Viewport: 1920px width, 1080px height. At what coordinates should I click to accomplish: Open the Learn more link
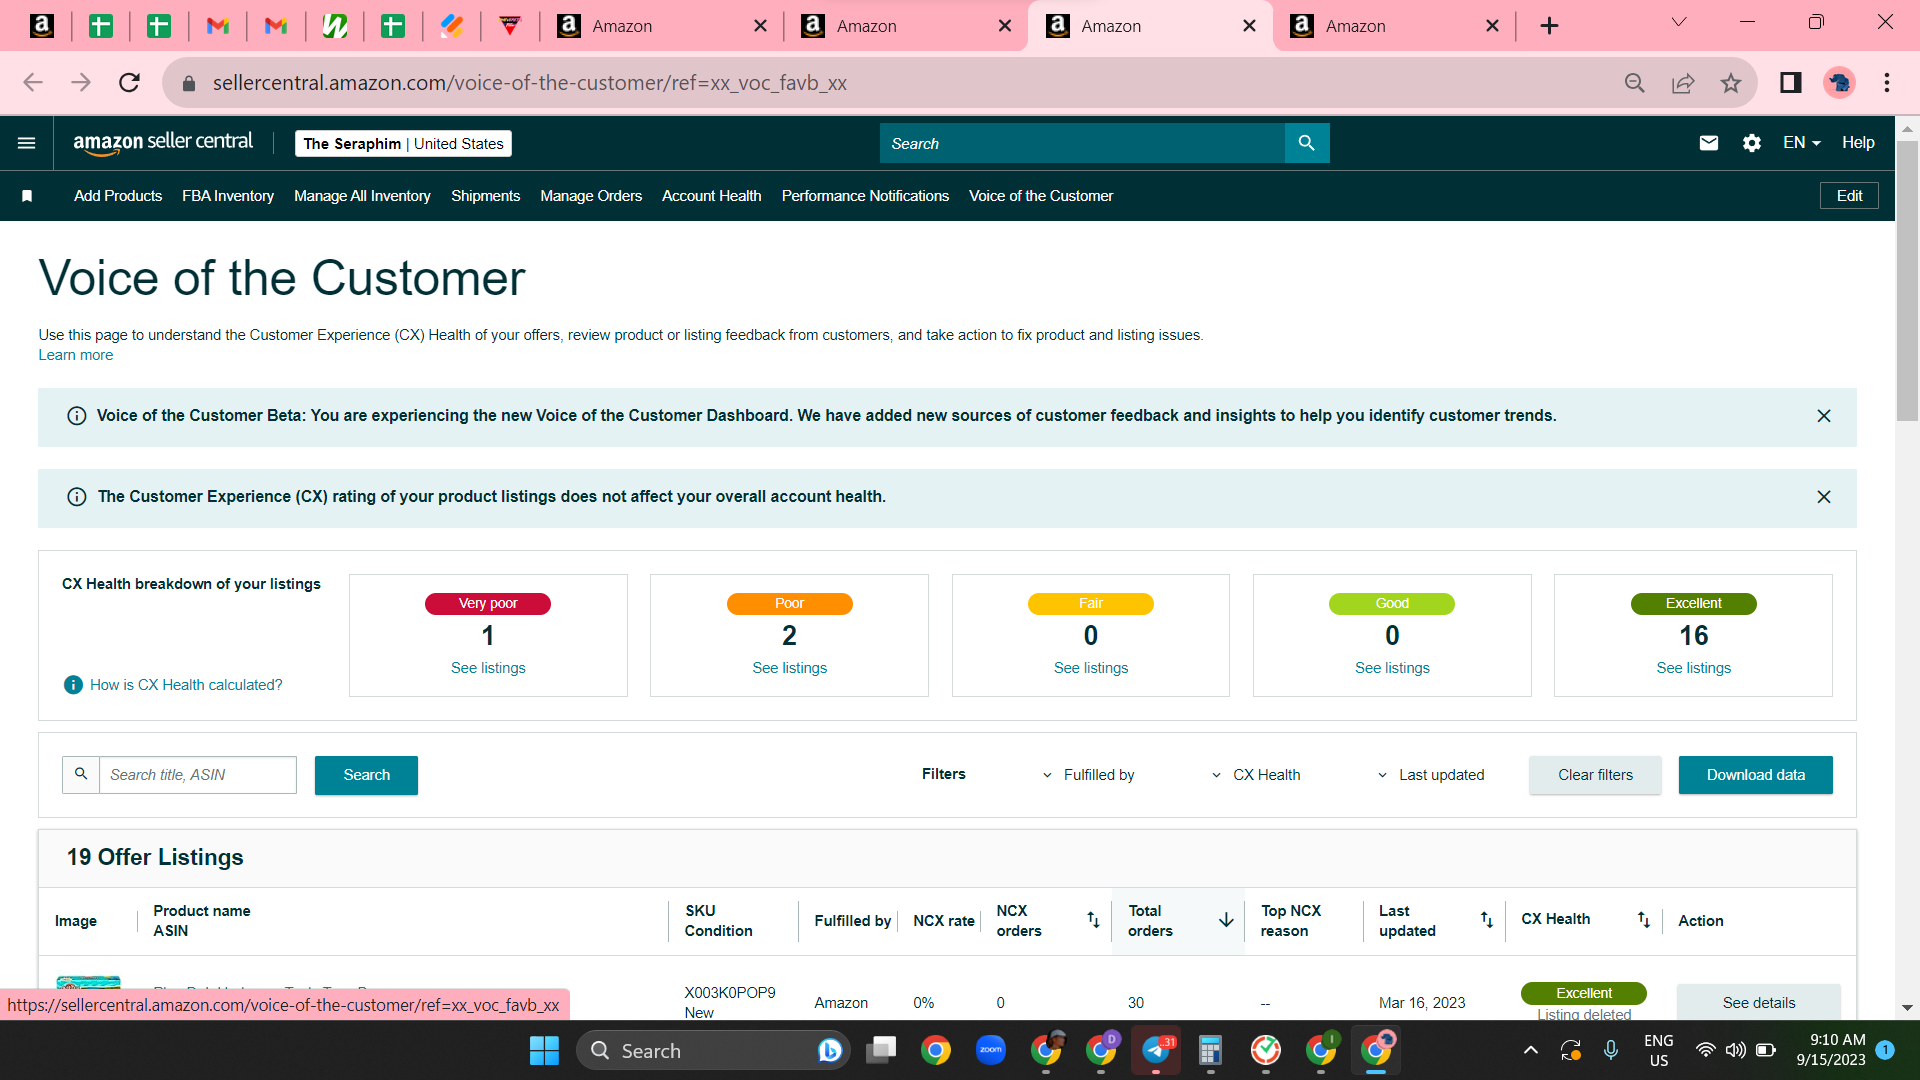click(x=76, y=355)
